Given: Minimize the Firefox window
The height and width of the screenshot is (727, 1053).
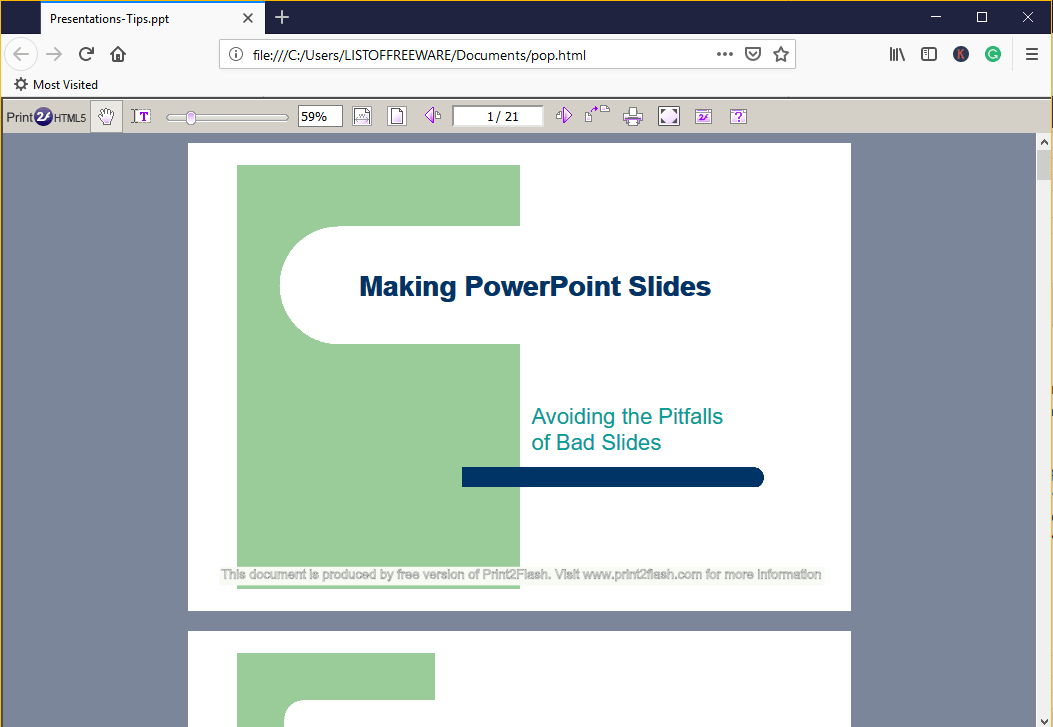Looking at the screenshot, I should point(936,17).
